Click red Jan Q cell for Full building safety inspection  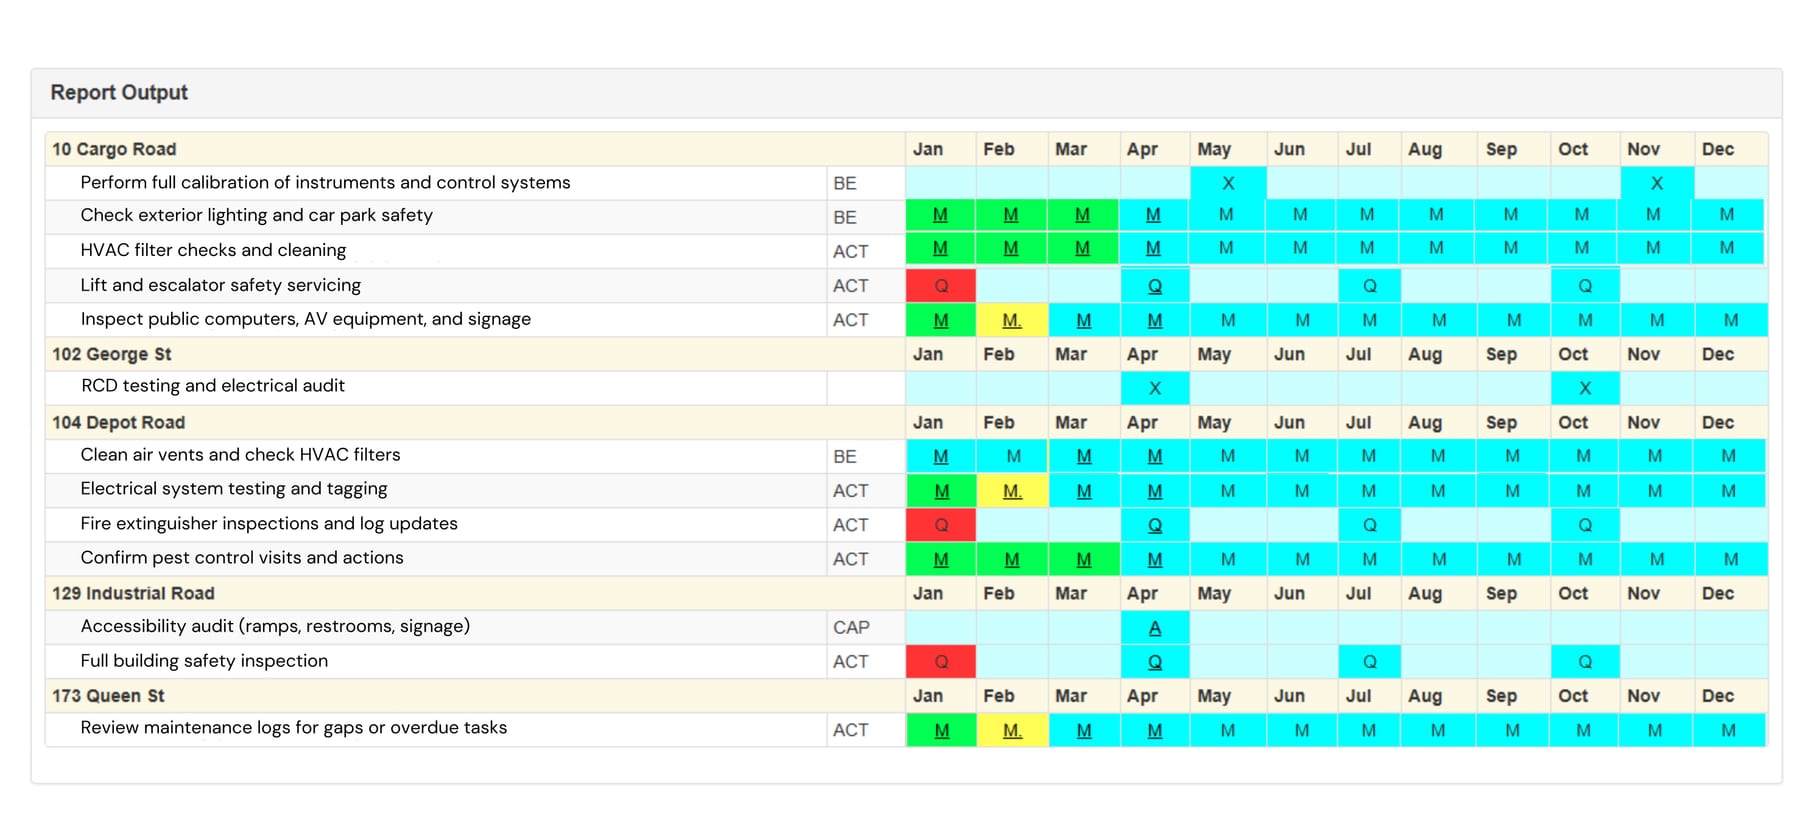coord(941,662)
